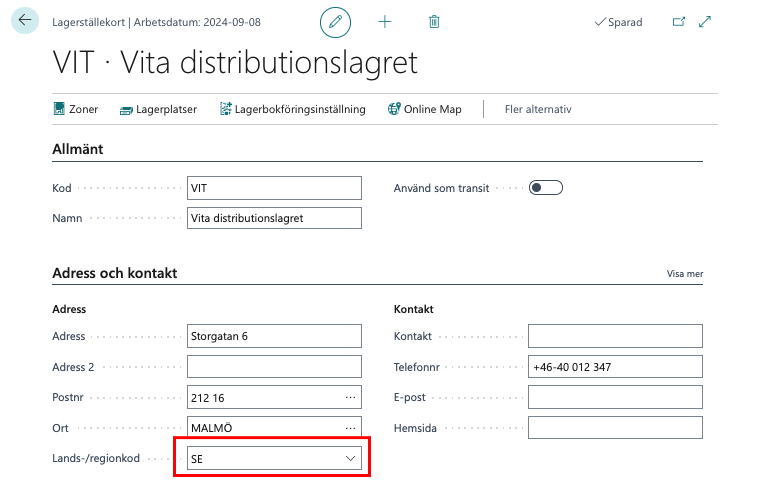The height and width of the screenshot is (481, 763).
Task: Expand Lands-/regionkod dropdown
Action: click(x=350, y=458)
